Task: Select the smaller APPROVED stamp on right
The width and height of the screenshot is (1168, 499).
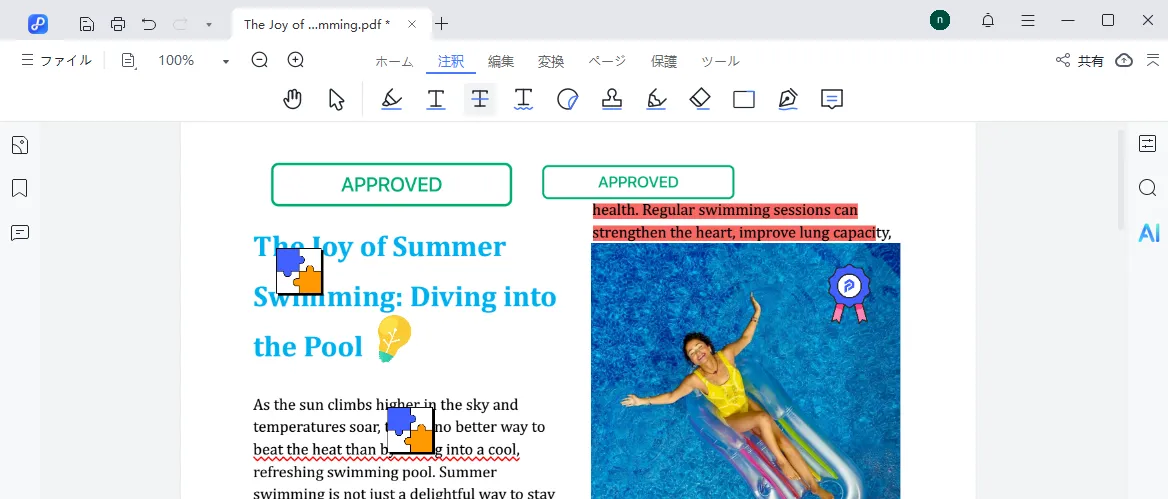Action: (638, 182)
